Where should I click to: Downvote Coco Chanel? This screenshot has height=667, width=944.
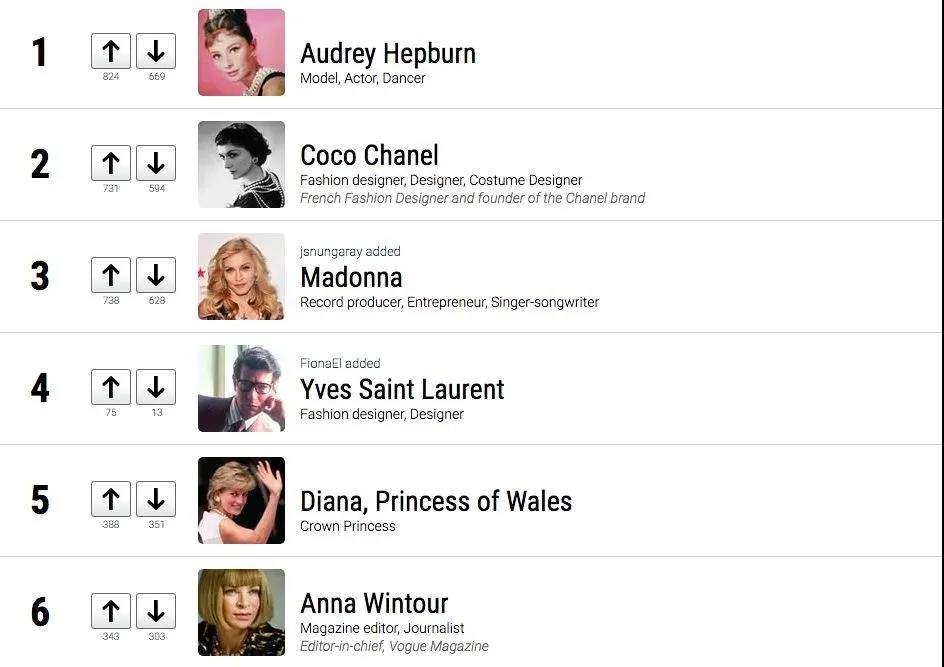pos(156,163)
